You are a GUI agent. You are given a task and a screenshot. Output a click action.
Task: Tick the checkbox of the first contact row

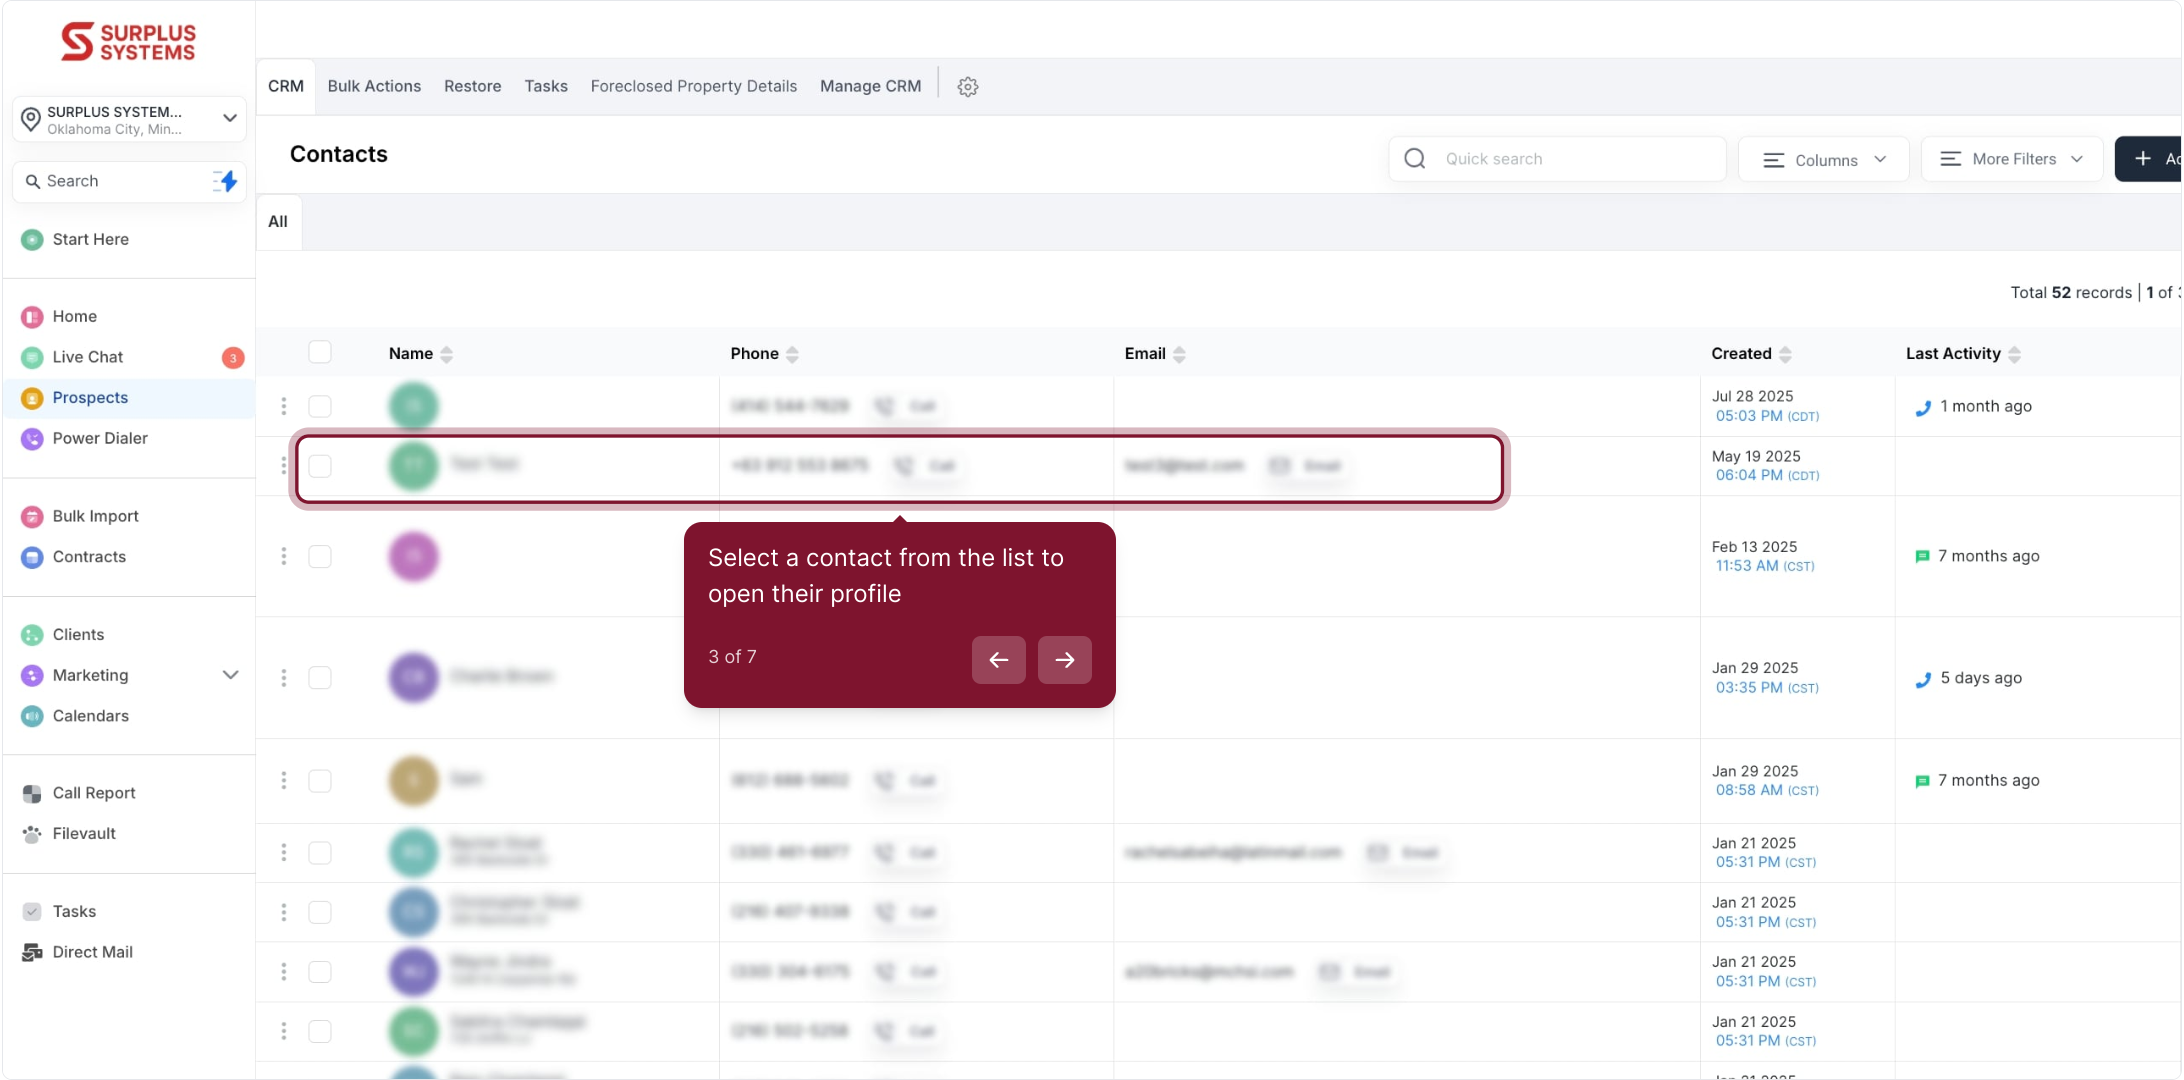(x=320, y=406)
